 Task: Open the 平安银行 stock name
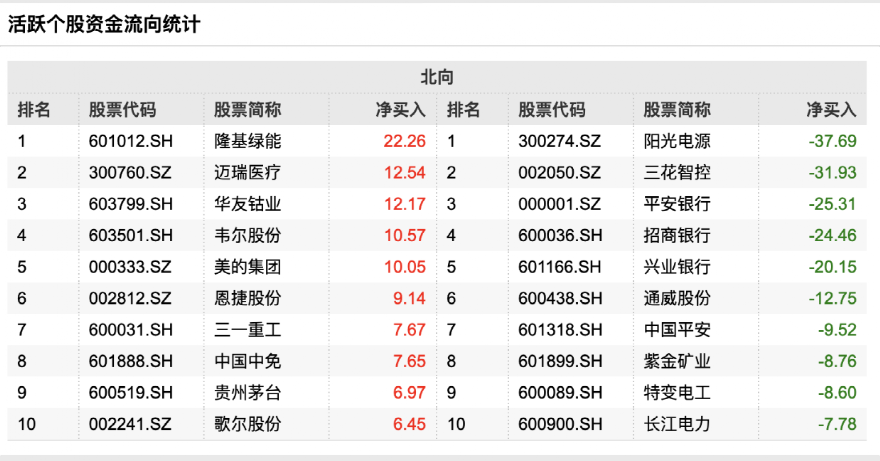(x=677, y=204)
